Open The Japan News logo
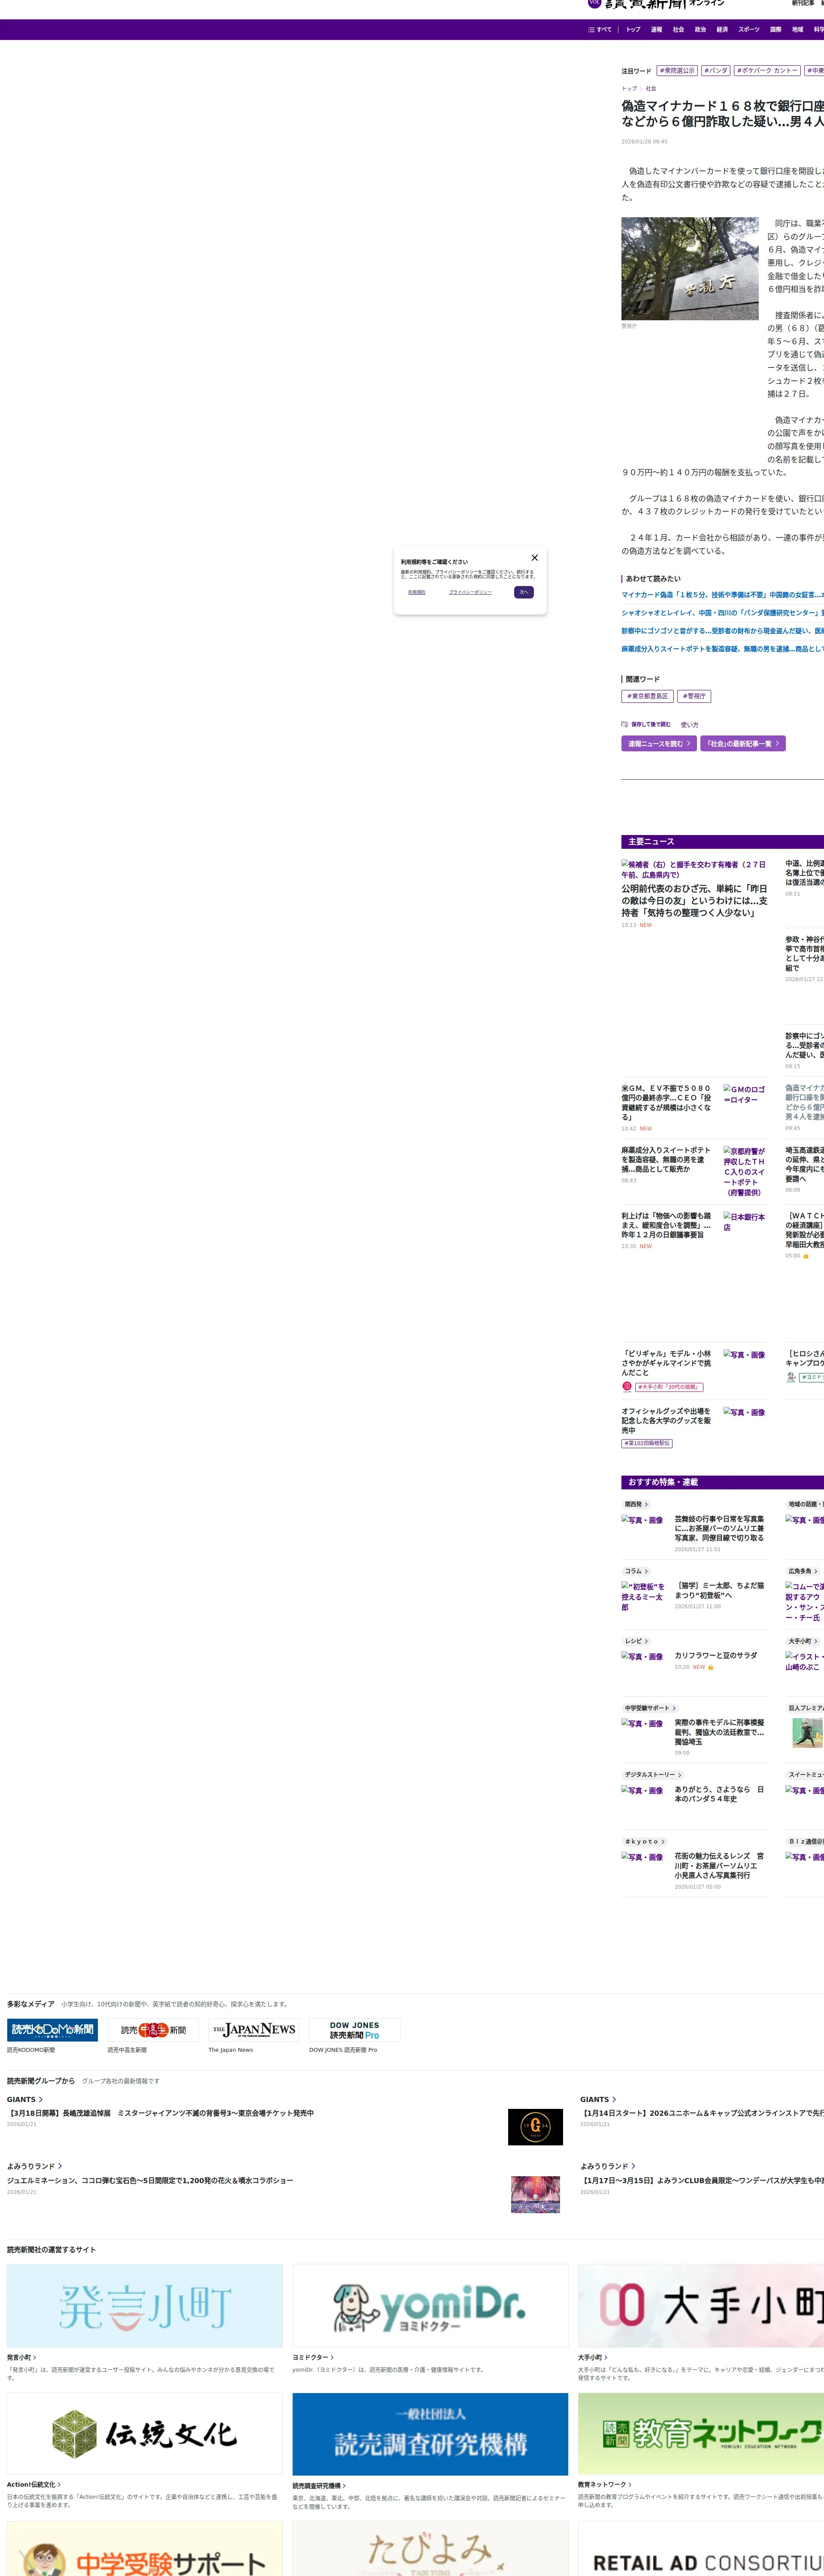The image size is (824, 2576). pyautogui.click(x=254, y=2030)
